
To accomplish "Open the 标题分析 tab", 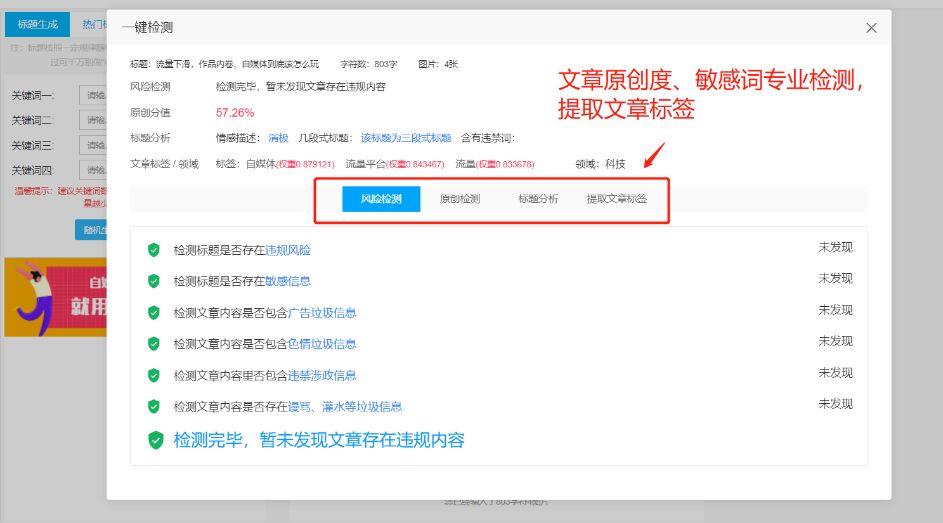I will [x=538, y=199].
